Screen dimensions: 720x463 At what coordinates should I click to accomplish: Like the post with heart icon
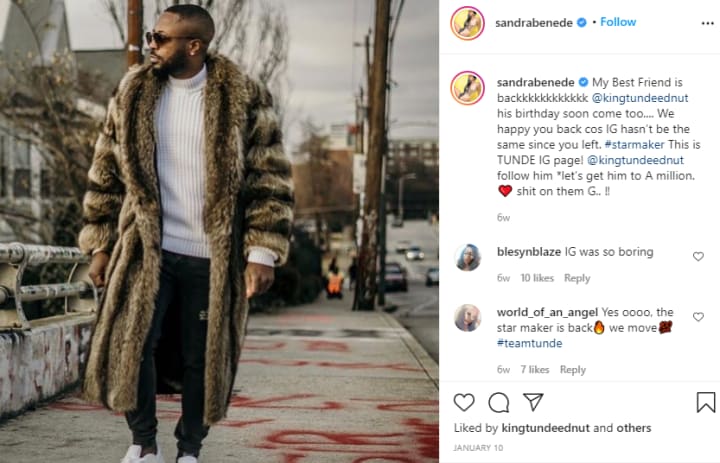tap(464, 402)
